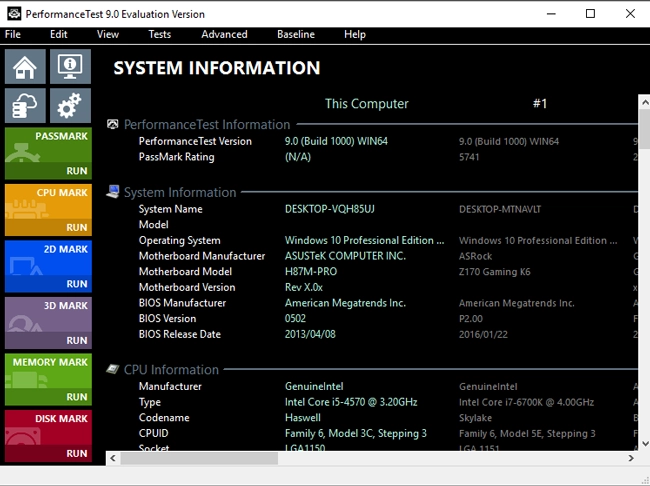Go to the Home screen icon
Viewport: 650px width, 486px height.
(25, 67)
